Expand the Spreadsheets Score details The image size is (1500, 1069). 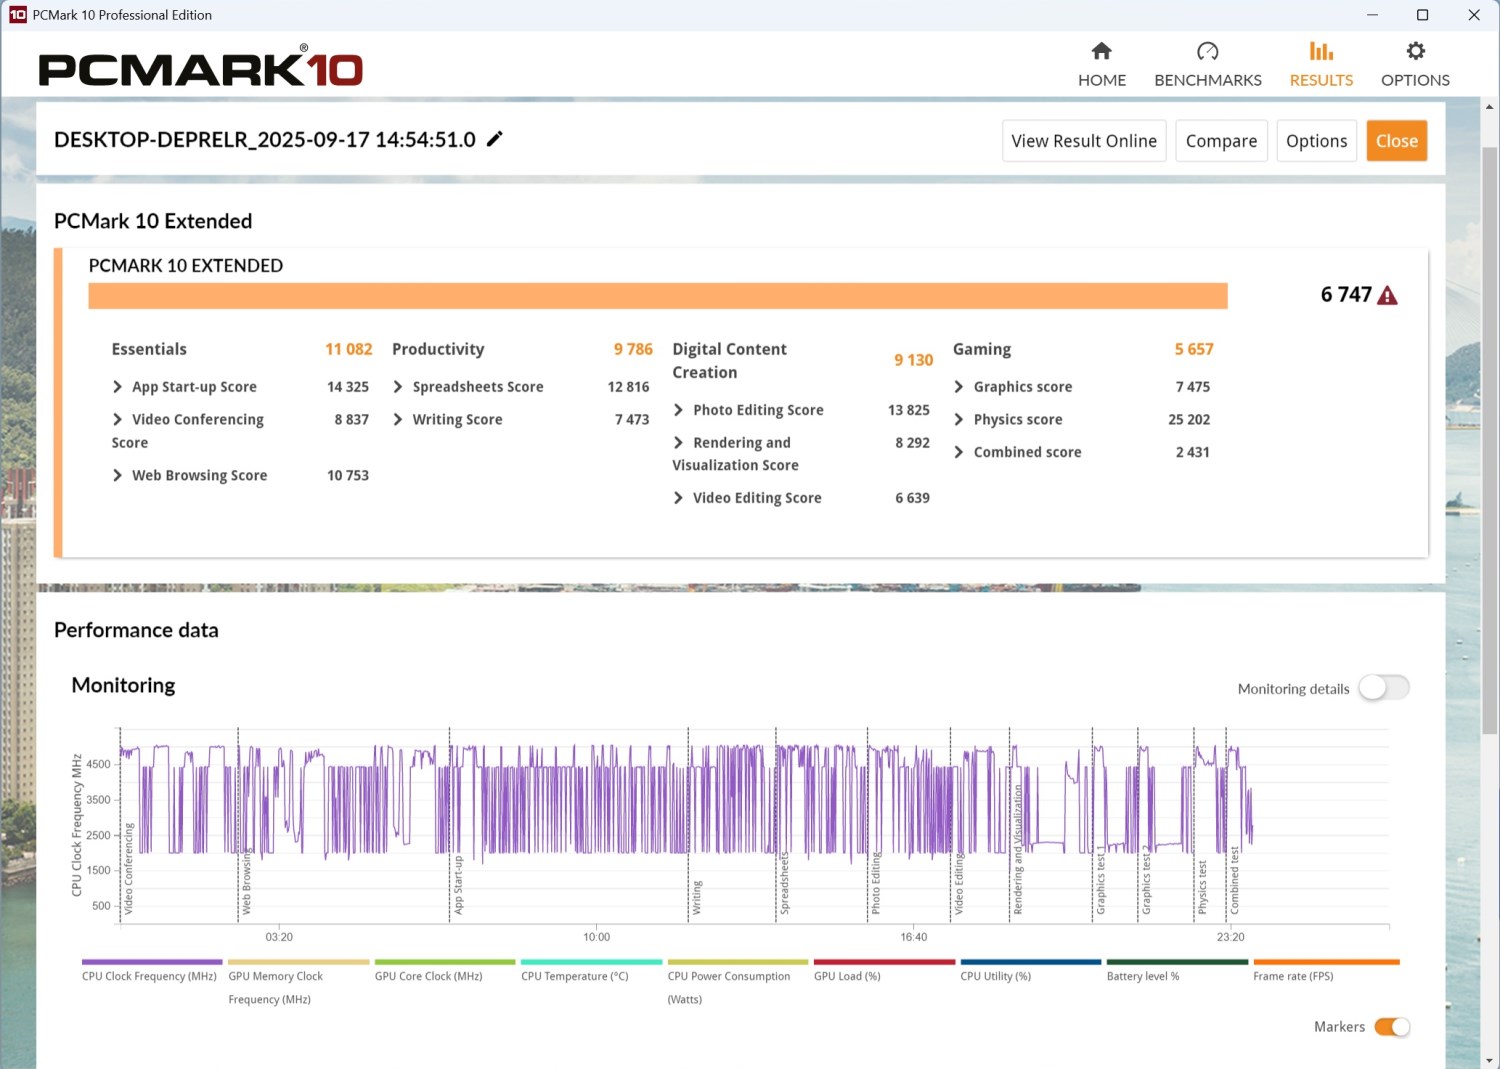tap(398, 387)
